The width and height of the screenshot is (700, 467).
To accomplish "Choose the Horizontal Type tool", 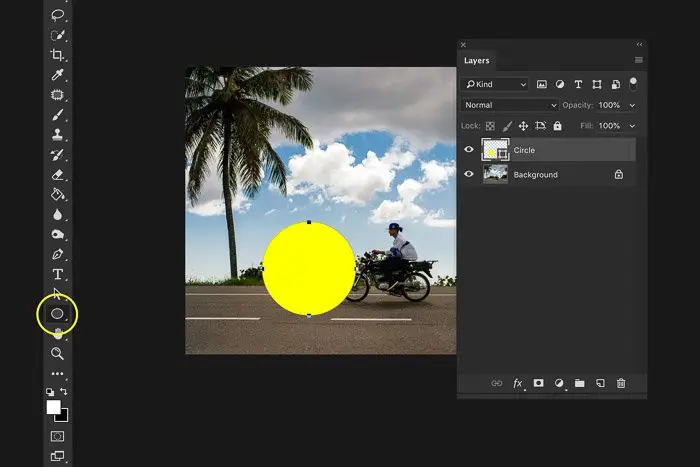I will pyautogui.click(x=57, y=274).
